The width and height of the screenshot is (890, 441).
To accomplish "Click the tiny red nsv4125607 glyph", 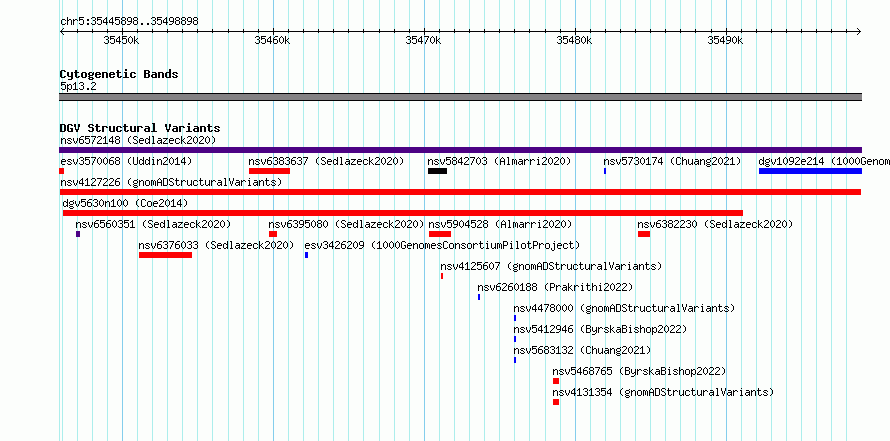I will [x=442, y=276].
